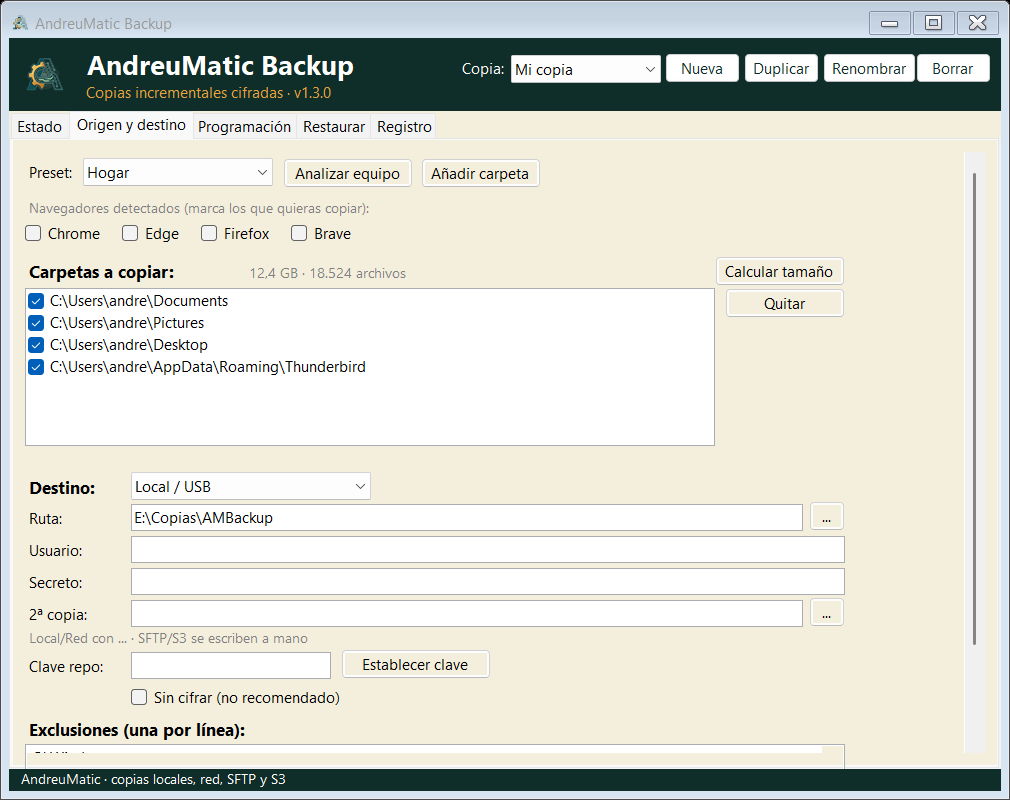The image size is (1010, 800).
Task: Uncheck the Thunderbird folder checkbox
Action: pos(36,367)
